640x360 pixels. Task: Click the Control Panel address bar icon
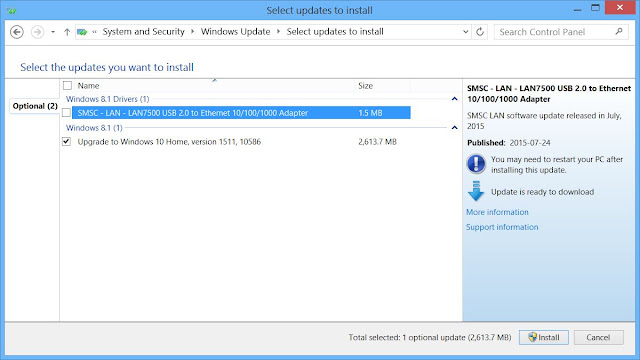[82, 32]
